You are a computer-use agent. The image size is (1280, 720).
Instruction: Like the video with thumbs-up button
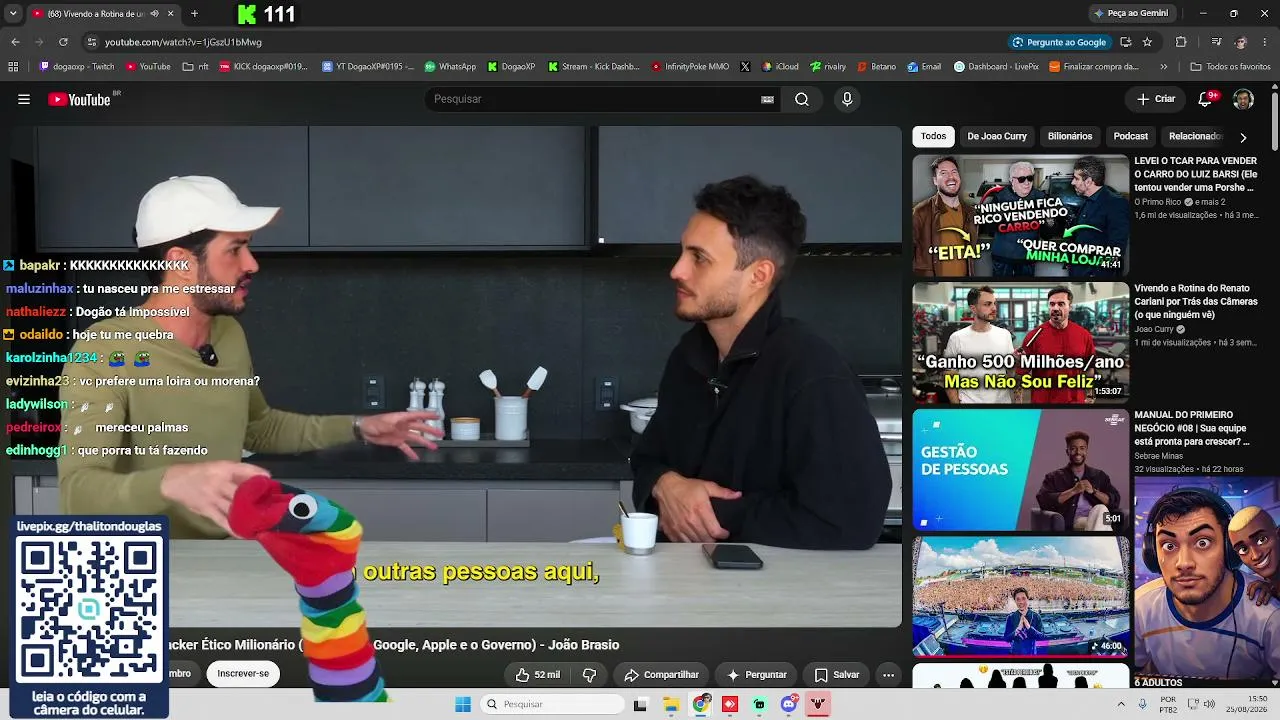click(x=538, y=675)
